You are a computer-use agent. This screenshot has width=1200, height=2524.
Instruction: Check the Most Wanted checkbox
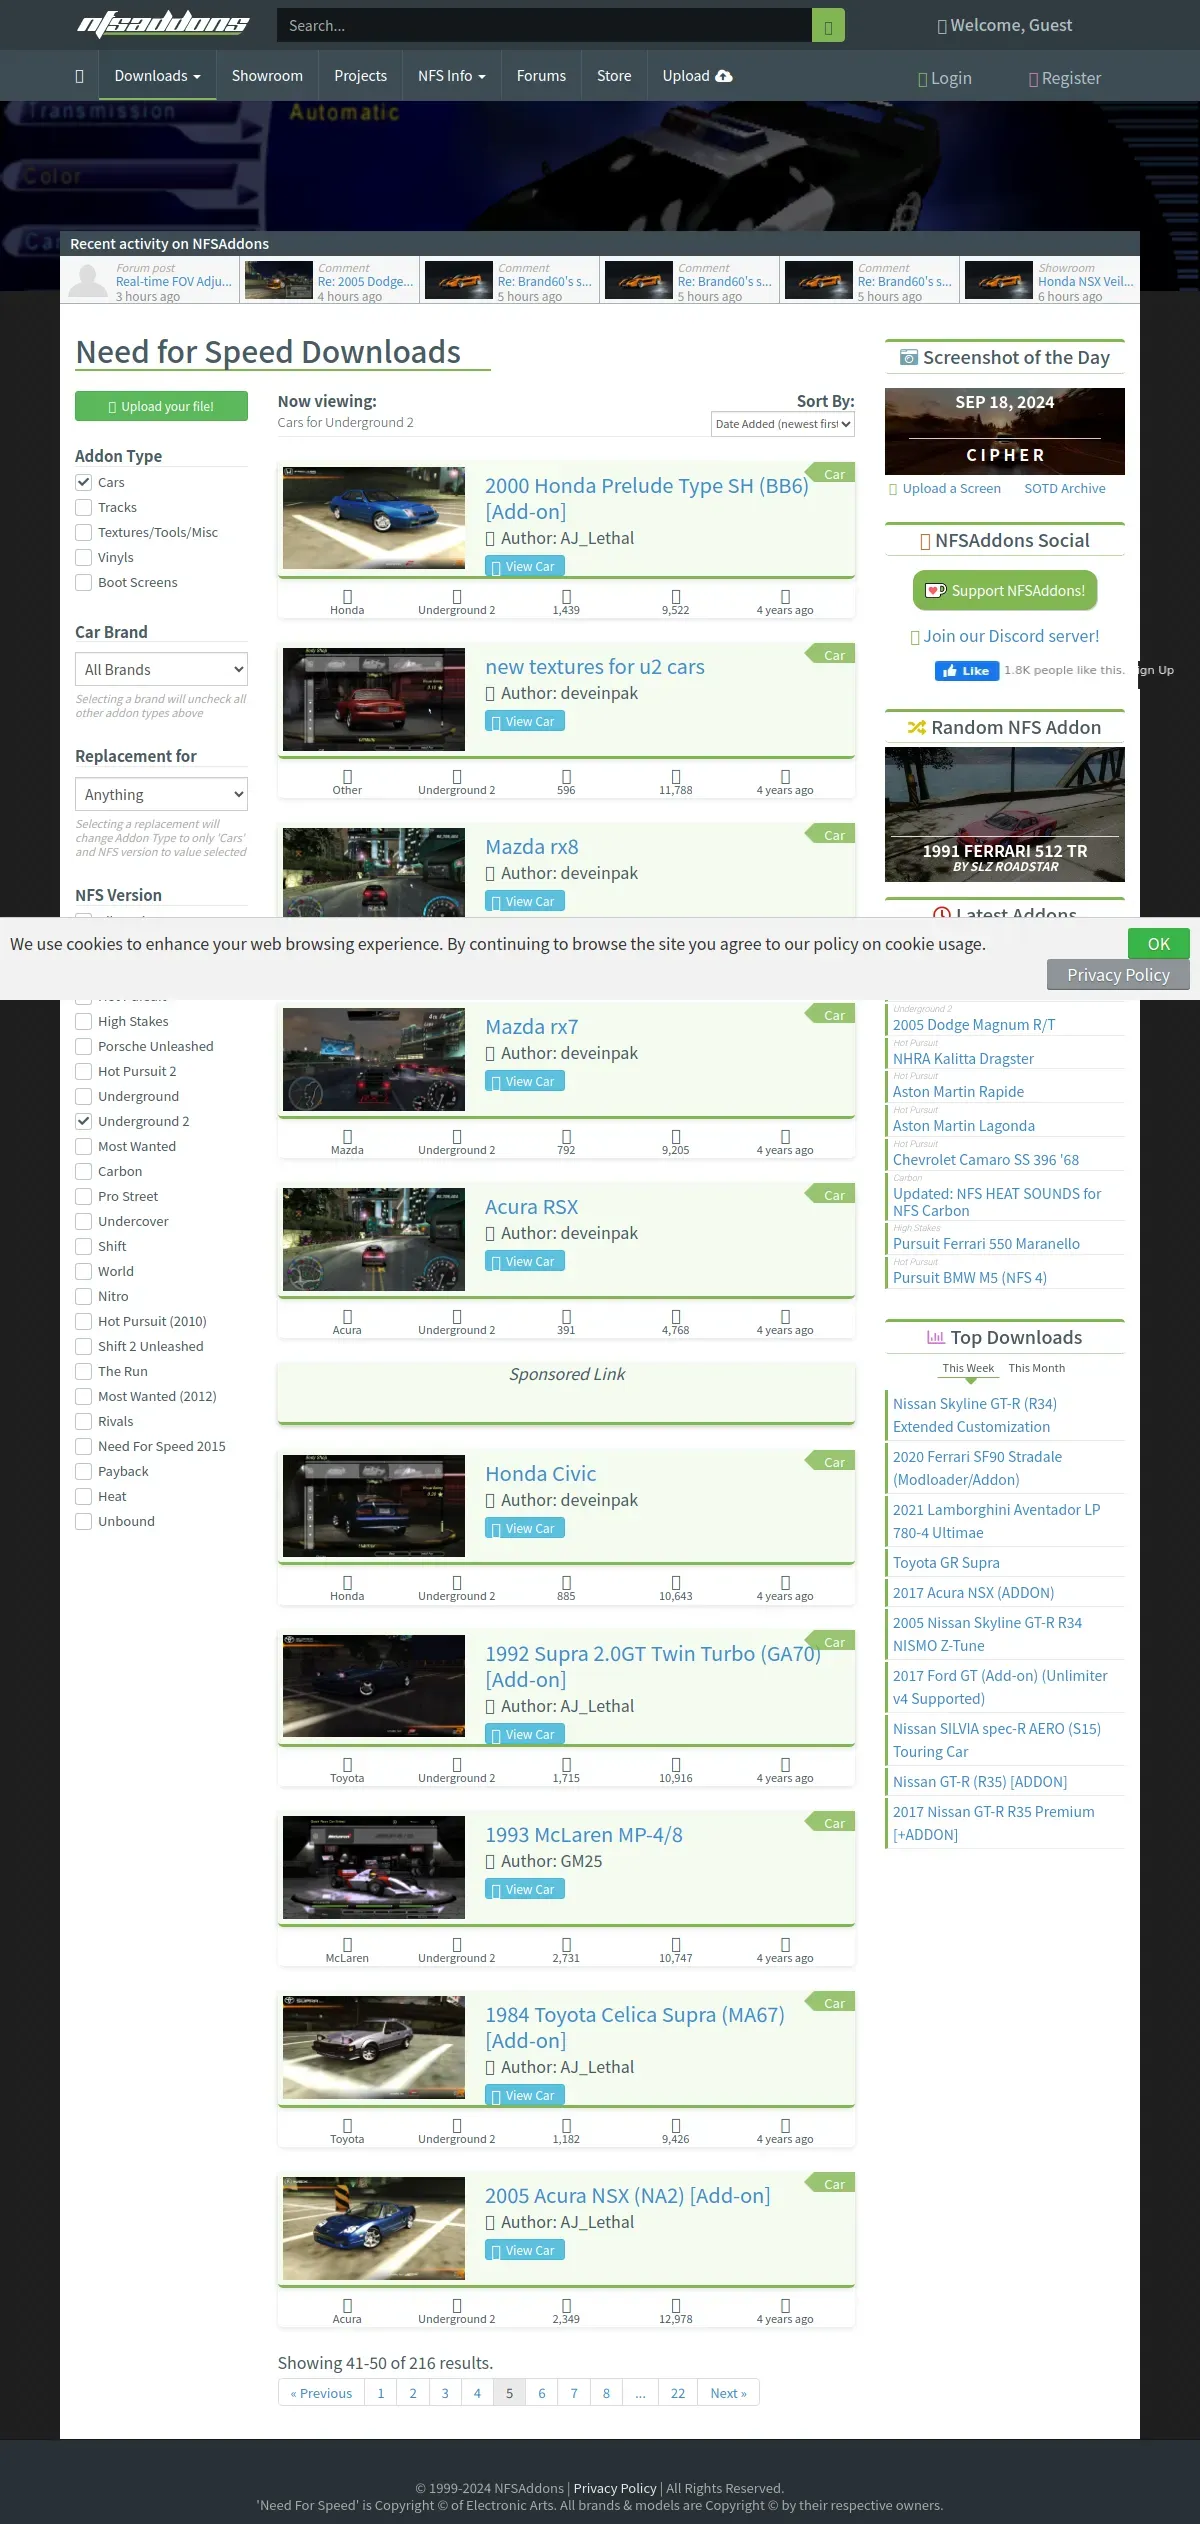coord(84,1146)
